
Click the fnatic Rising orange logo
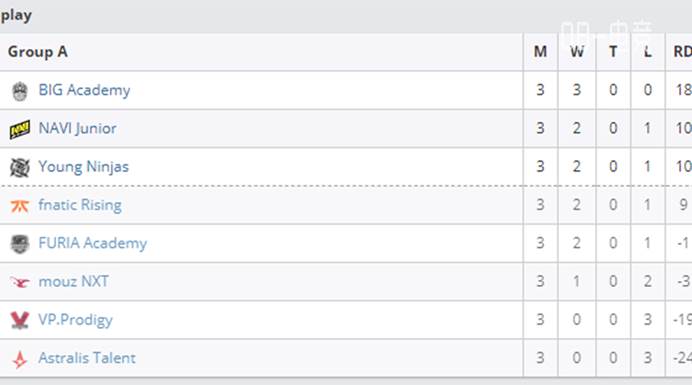coord(19,206)
